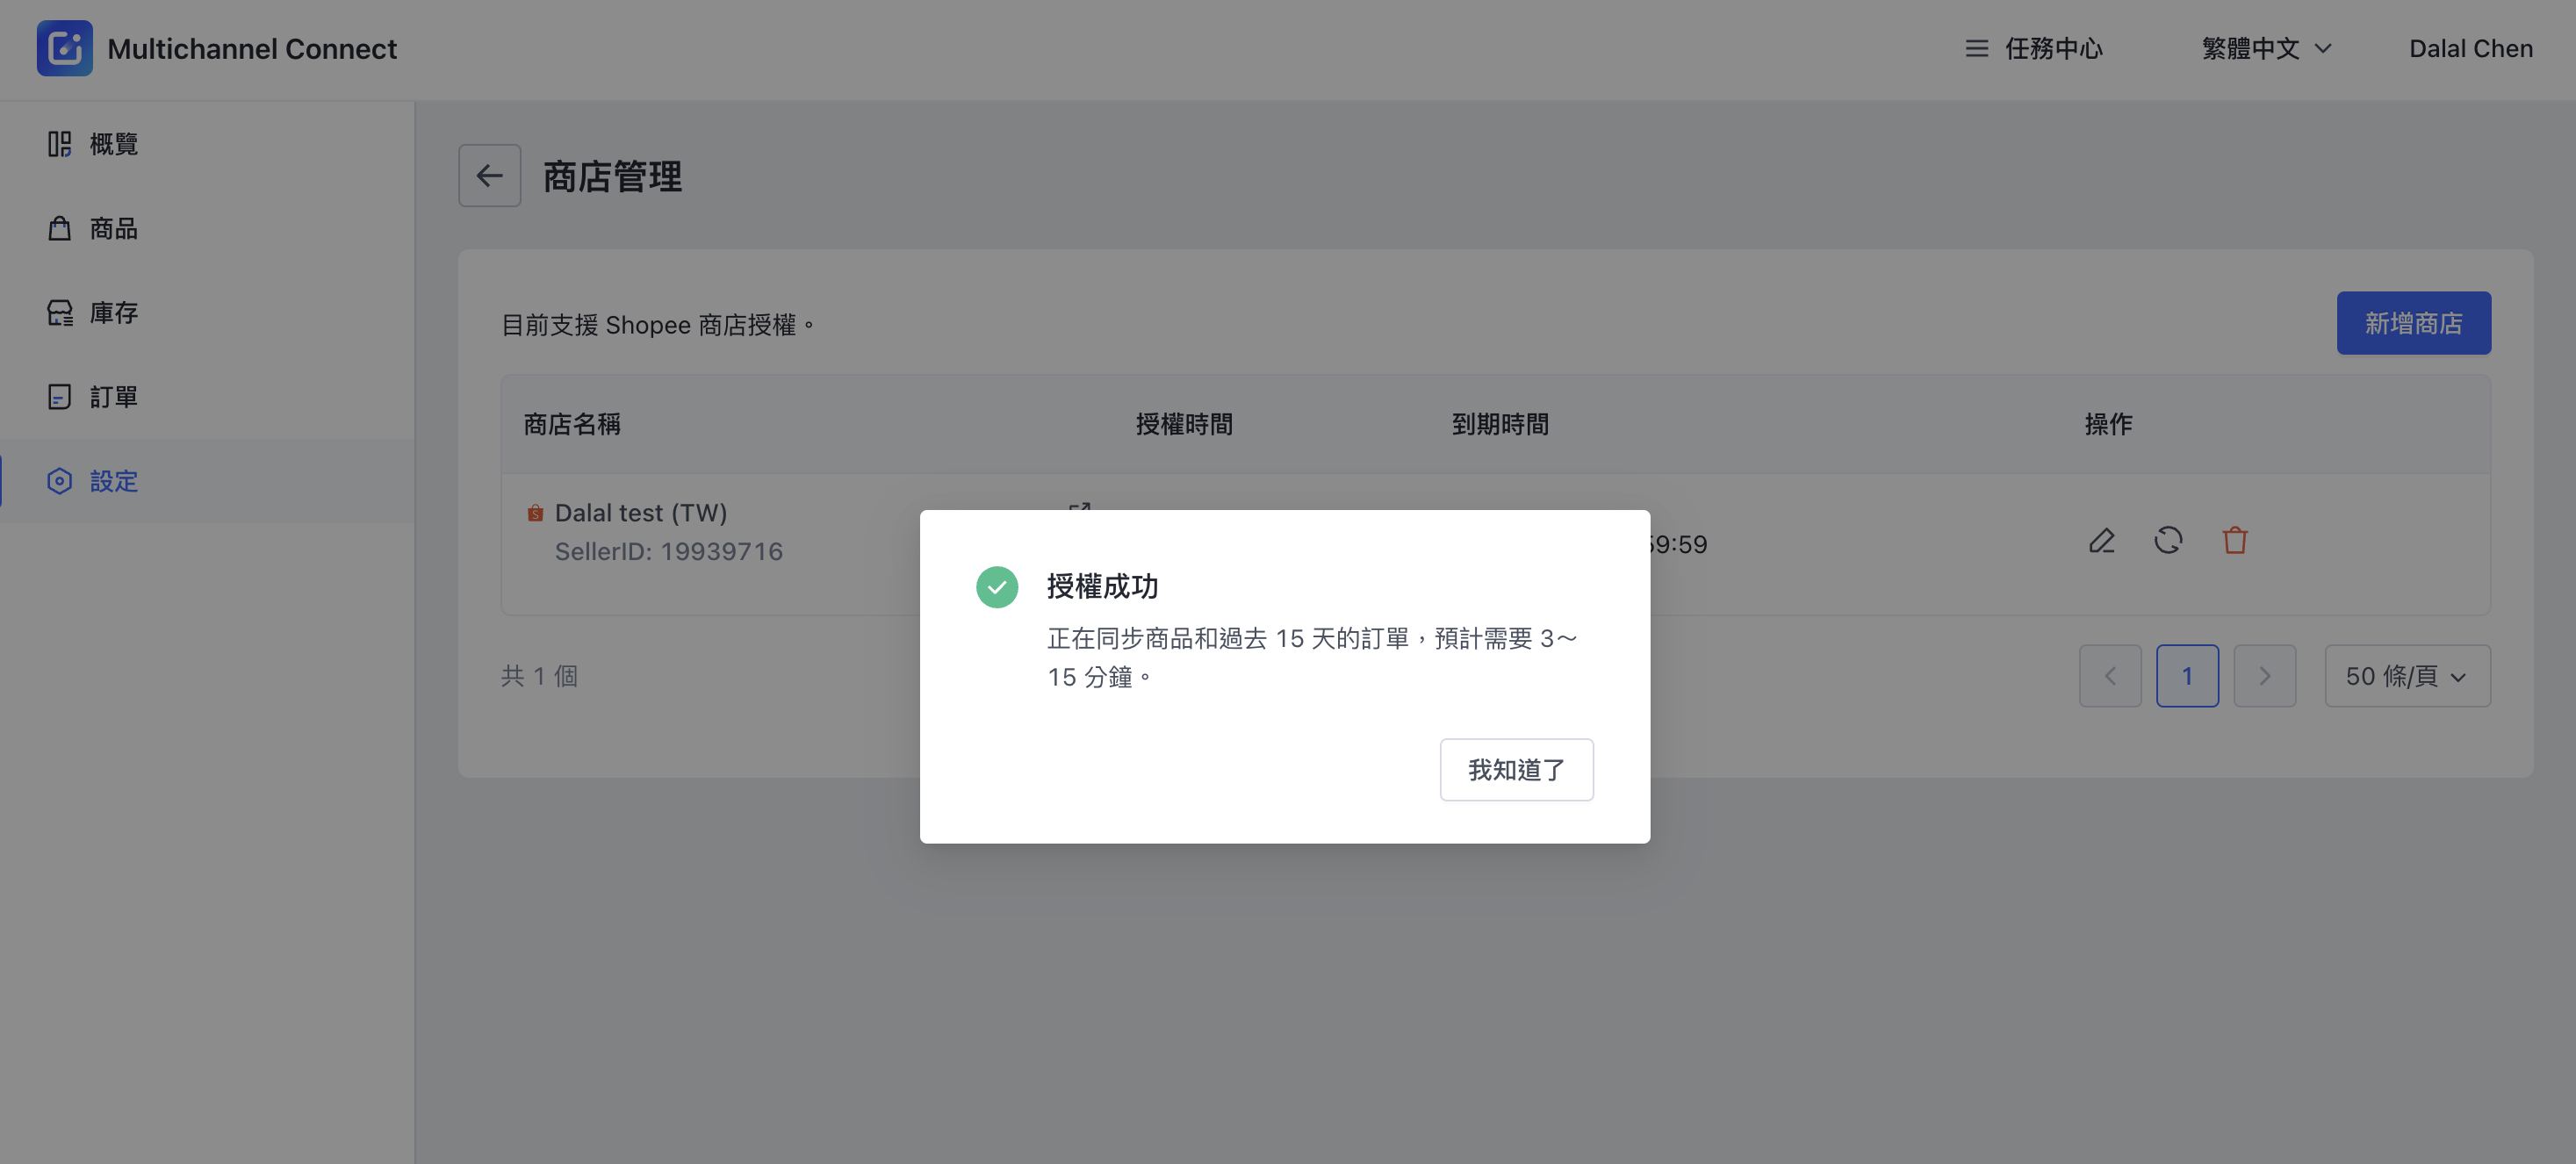Click the 授權成功 dialog title

tap(1102, 587)
